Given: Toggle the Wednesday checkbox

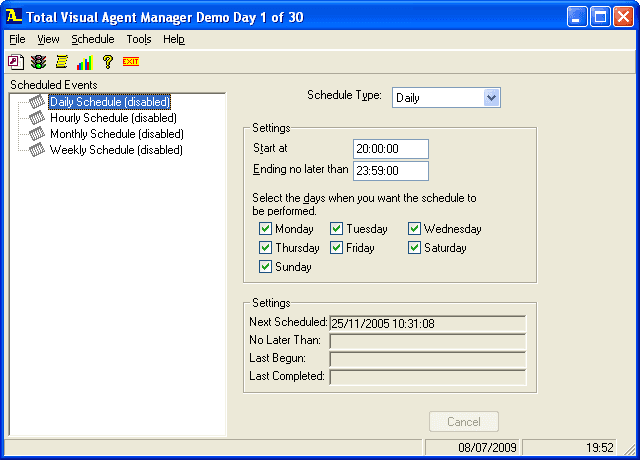Looking at the screenshot, I should click(x=414, y=229).
